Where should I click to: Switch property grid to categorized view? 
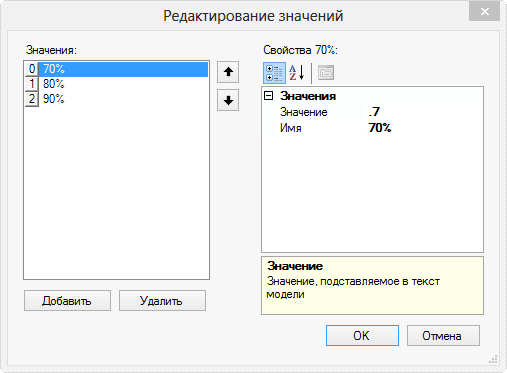tap(274, 73)
